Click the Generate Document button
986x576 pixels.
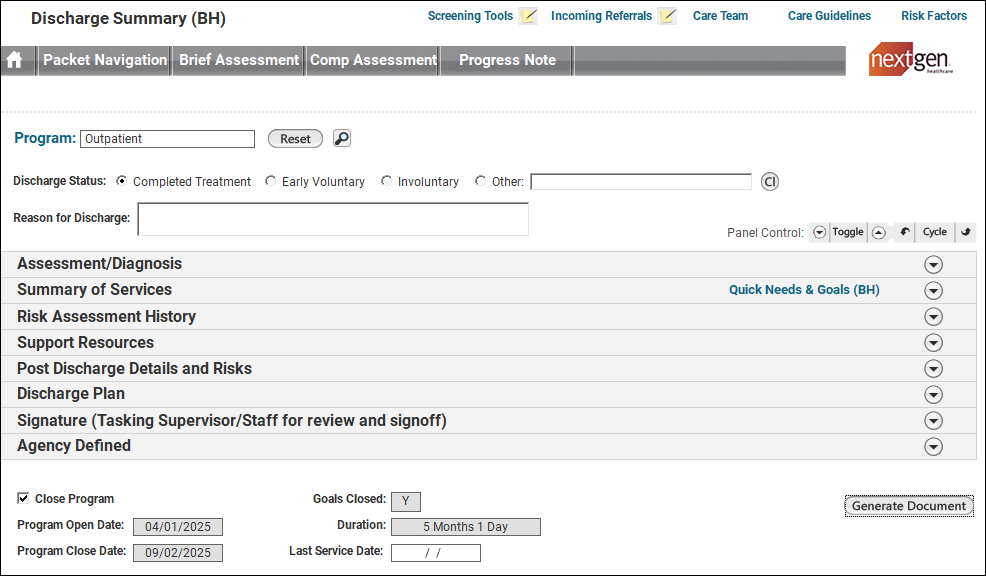(908, 506)
